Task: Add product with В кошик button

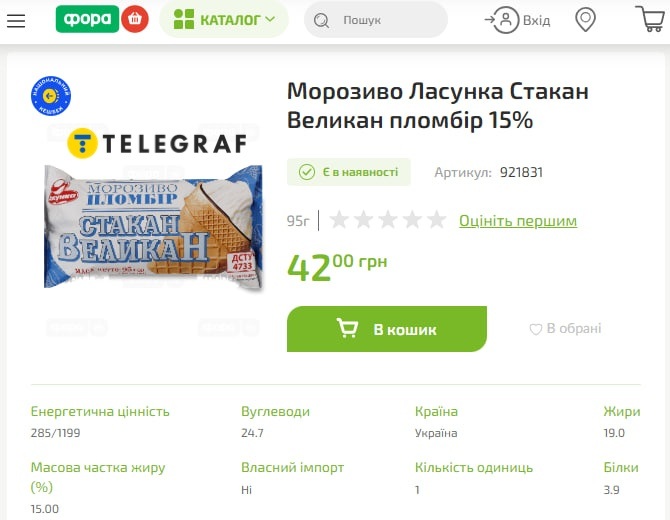Action: (x=387, y=329)
